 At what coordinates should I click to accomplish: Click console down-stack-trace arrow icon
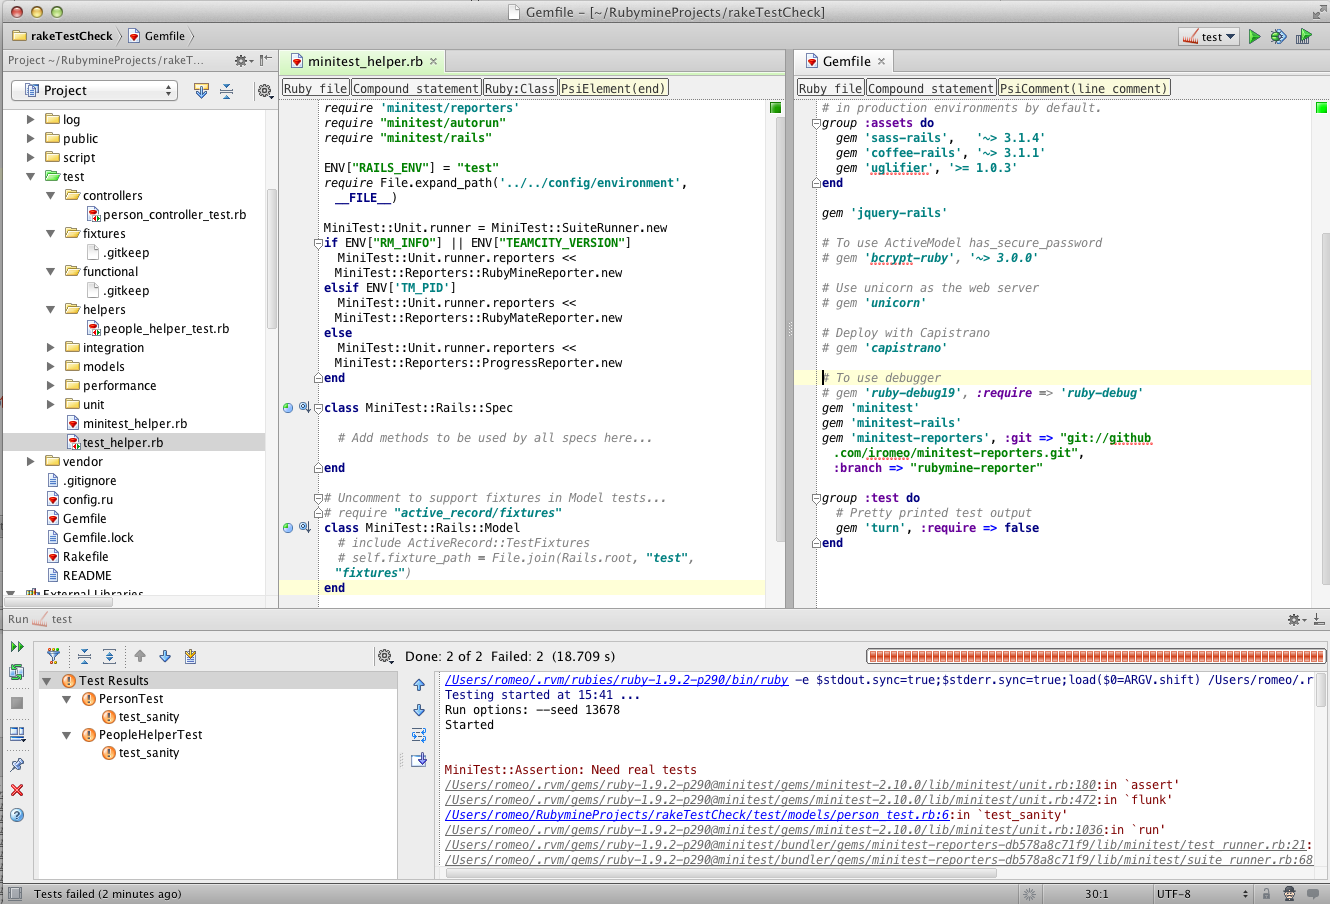(419, 710)
